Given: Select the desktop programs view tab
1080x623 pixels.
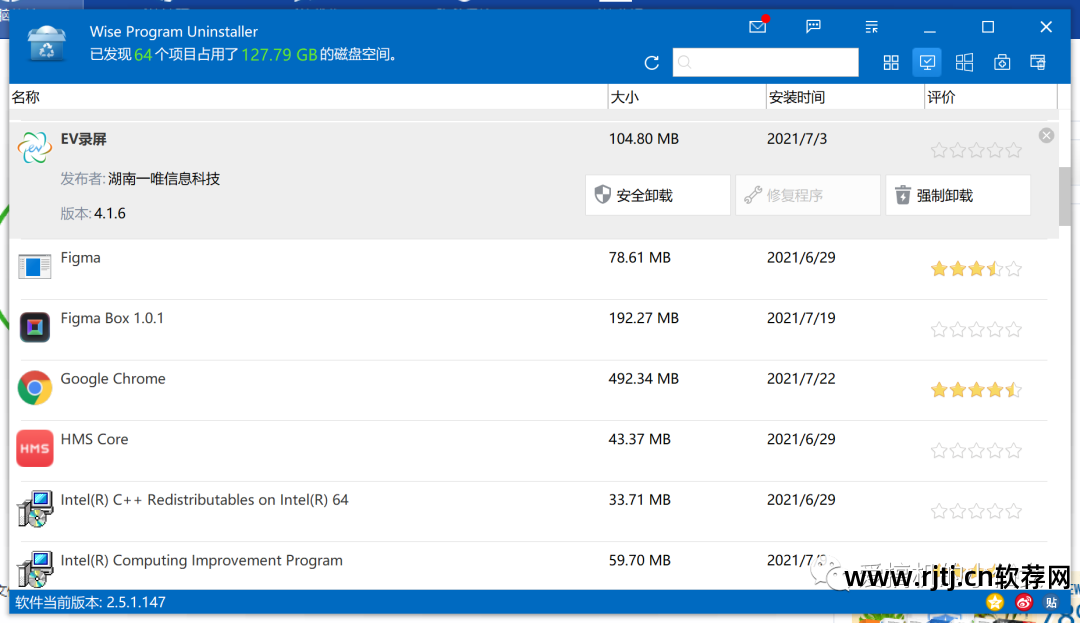Looking at the screenshot, I should 927,63.
